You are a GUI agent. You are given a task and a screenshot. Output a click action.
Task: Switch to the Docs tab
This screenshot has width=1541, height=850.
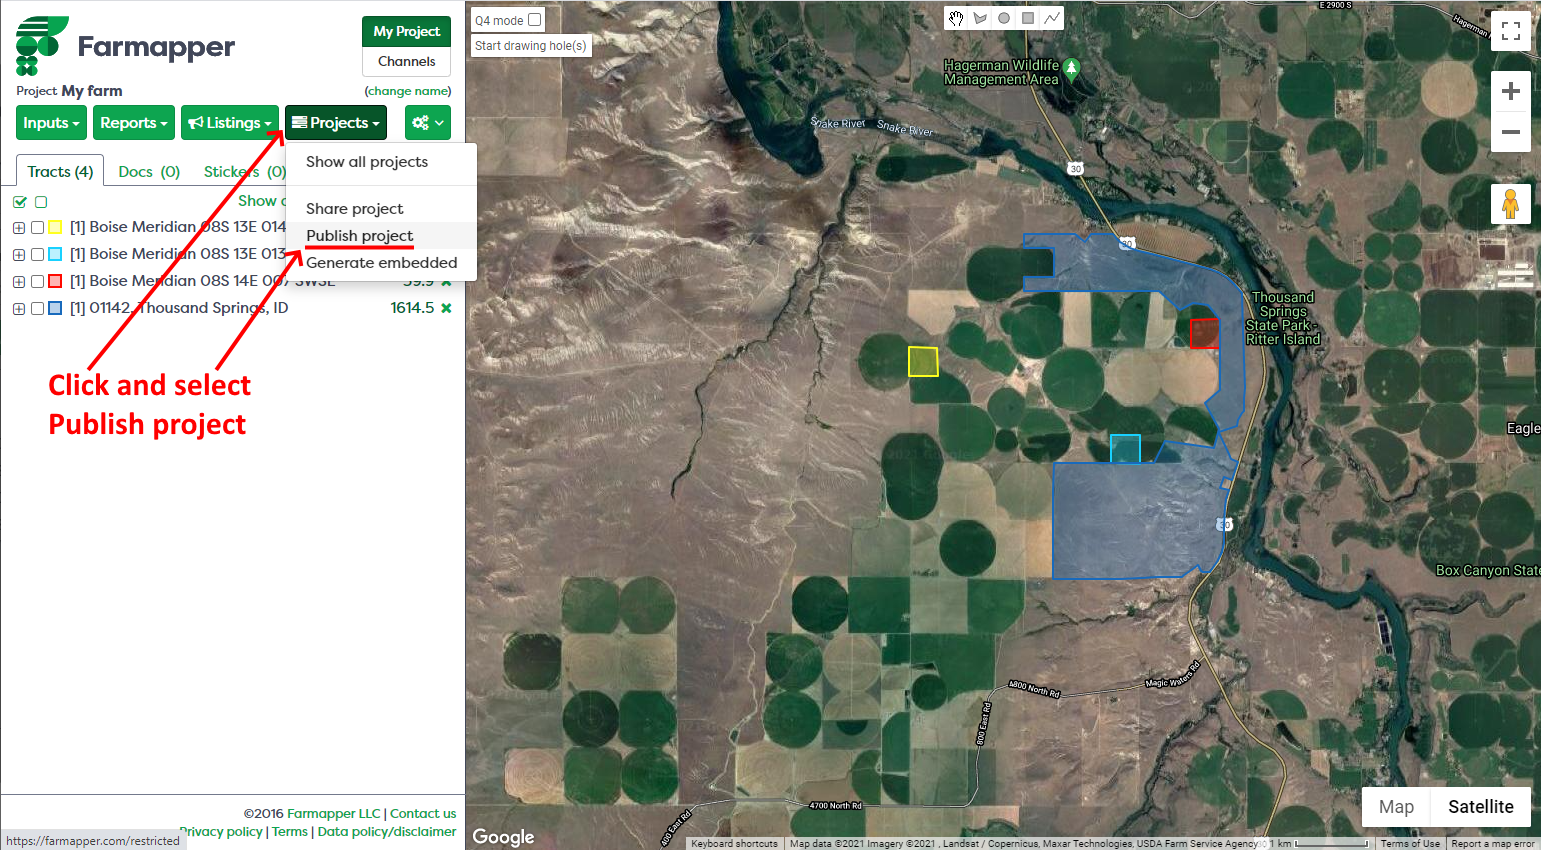(148, 172)
